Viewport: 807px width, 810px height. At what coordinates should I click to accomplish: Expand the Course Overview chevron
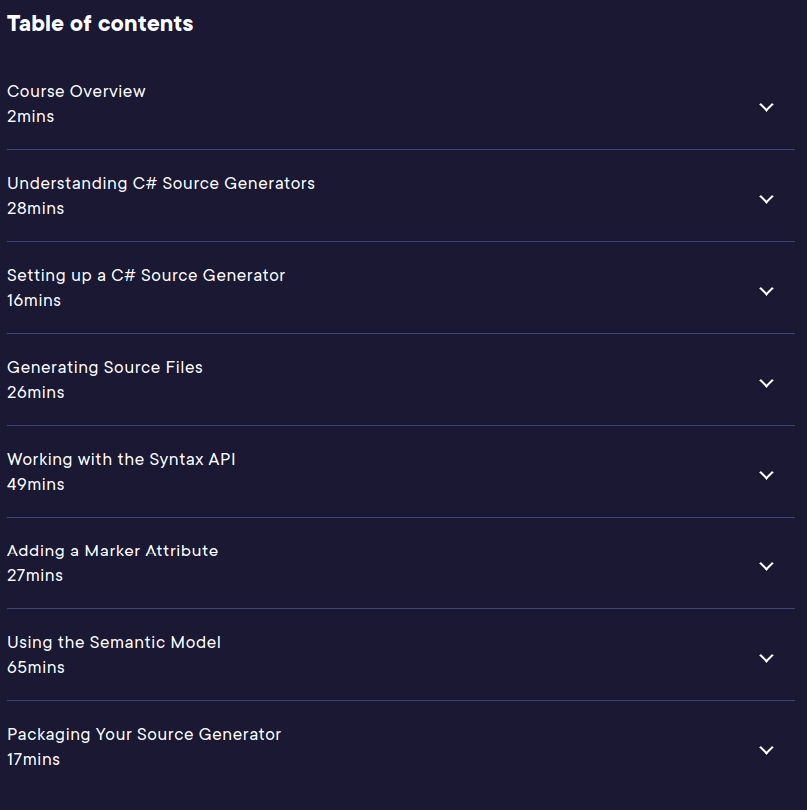pos(766,107)
